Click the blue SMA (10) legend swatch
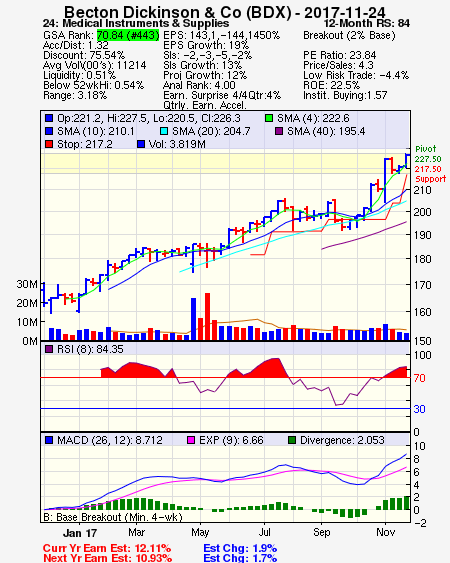 [49, 131]
